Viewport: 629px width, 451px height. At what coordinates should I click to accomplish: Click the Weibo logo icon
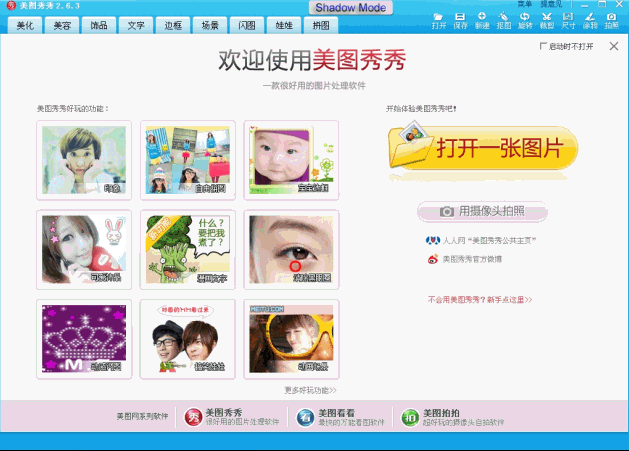[x=433, y=259]
